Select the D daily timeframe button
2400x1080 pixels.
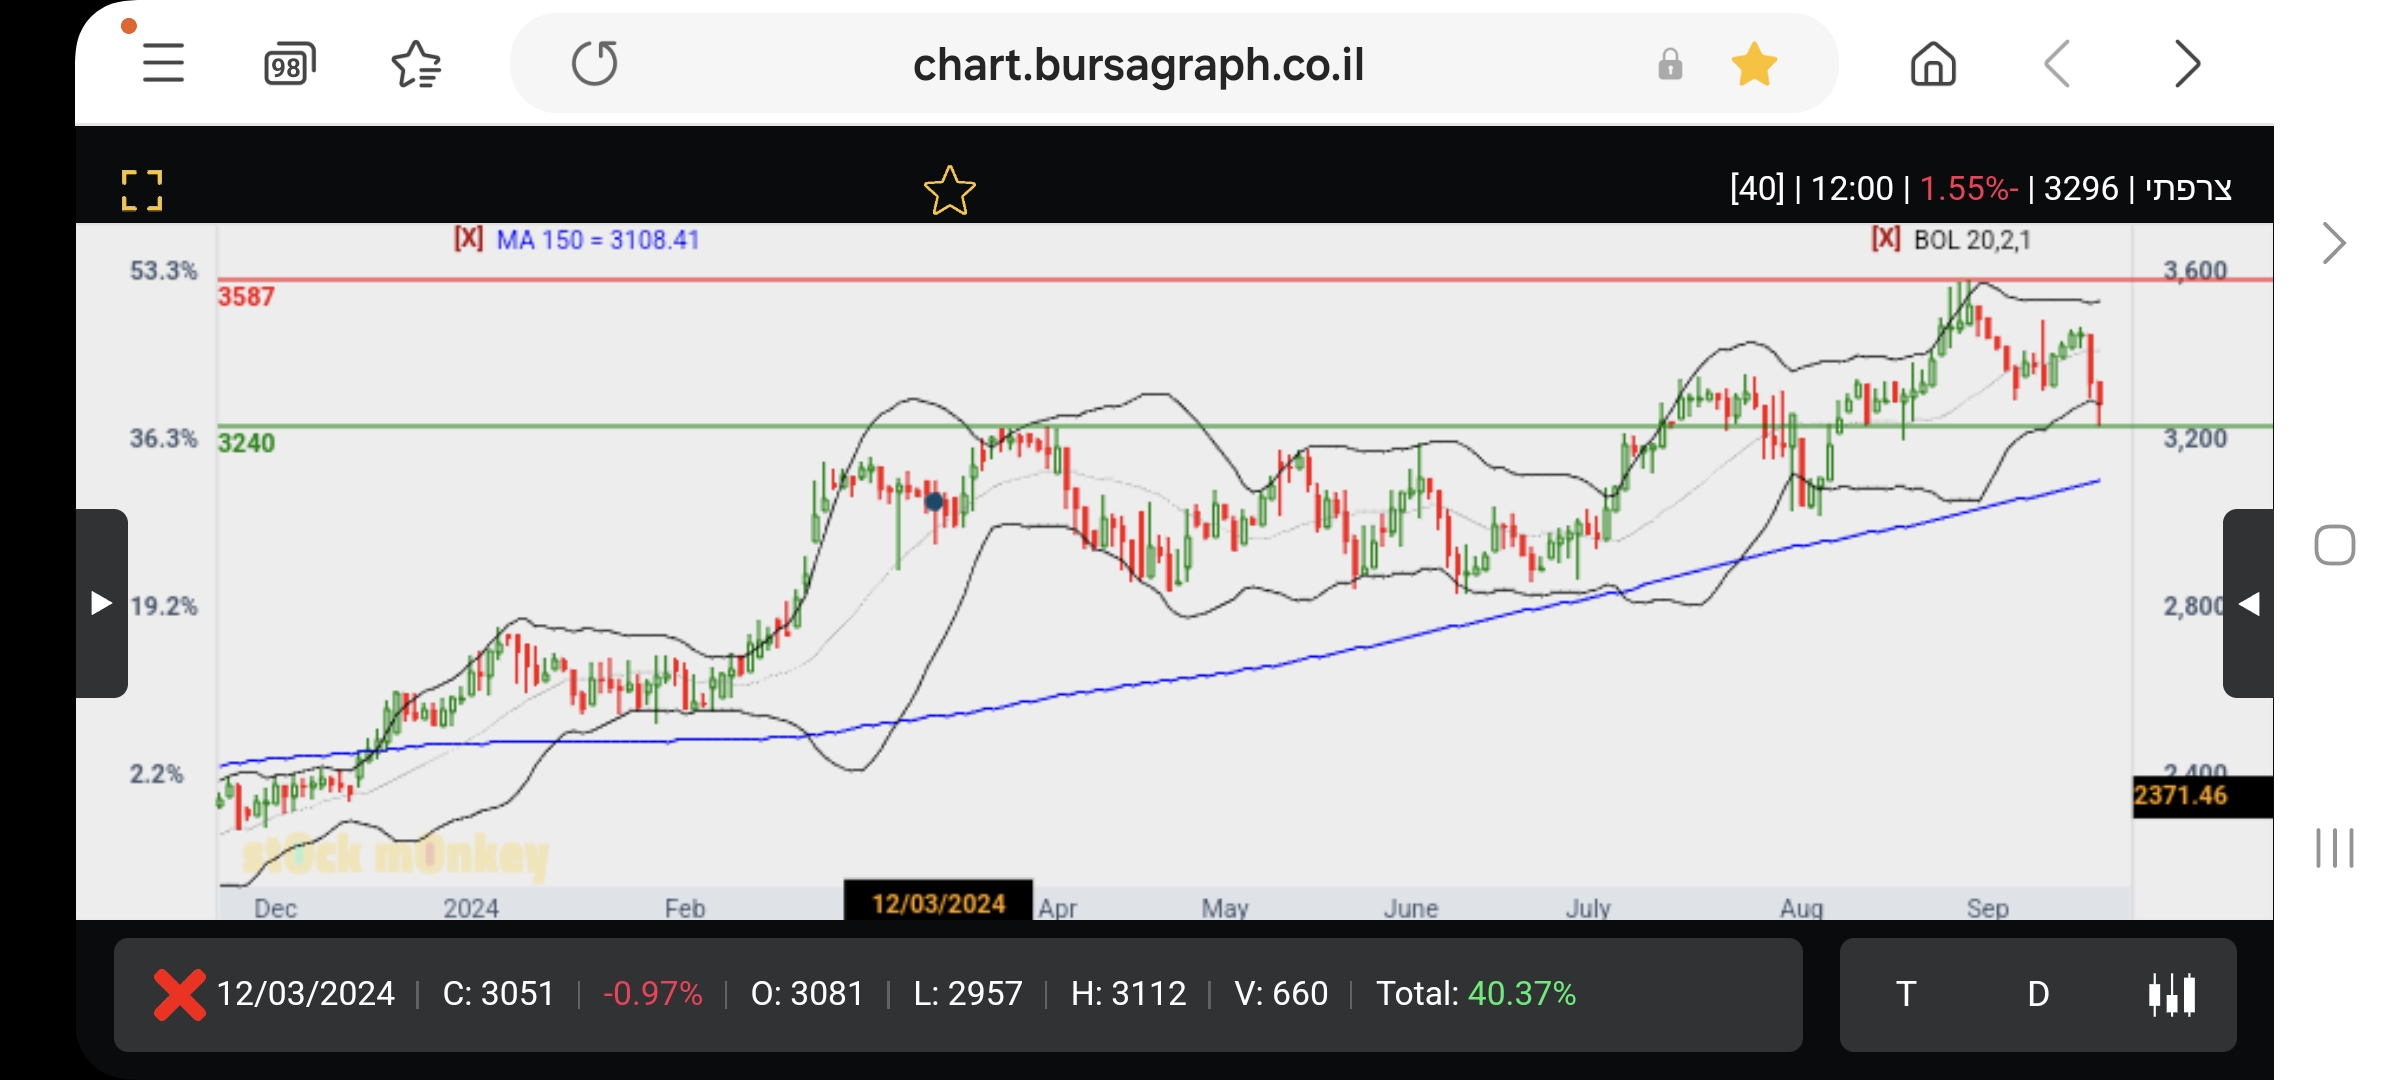click(2038, 994)
